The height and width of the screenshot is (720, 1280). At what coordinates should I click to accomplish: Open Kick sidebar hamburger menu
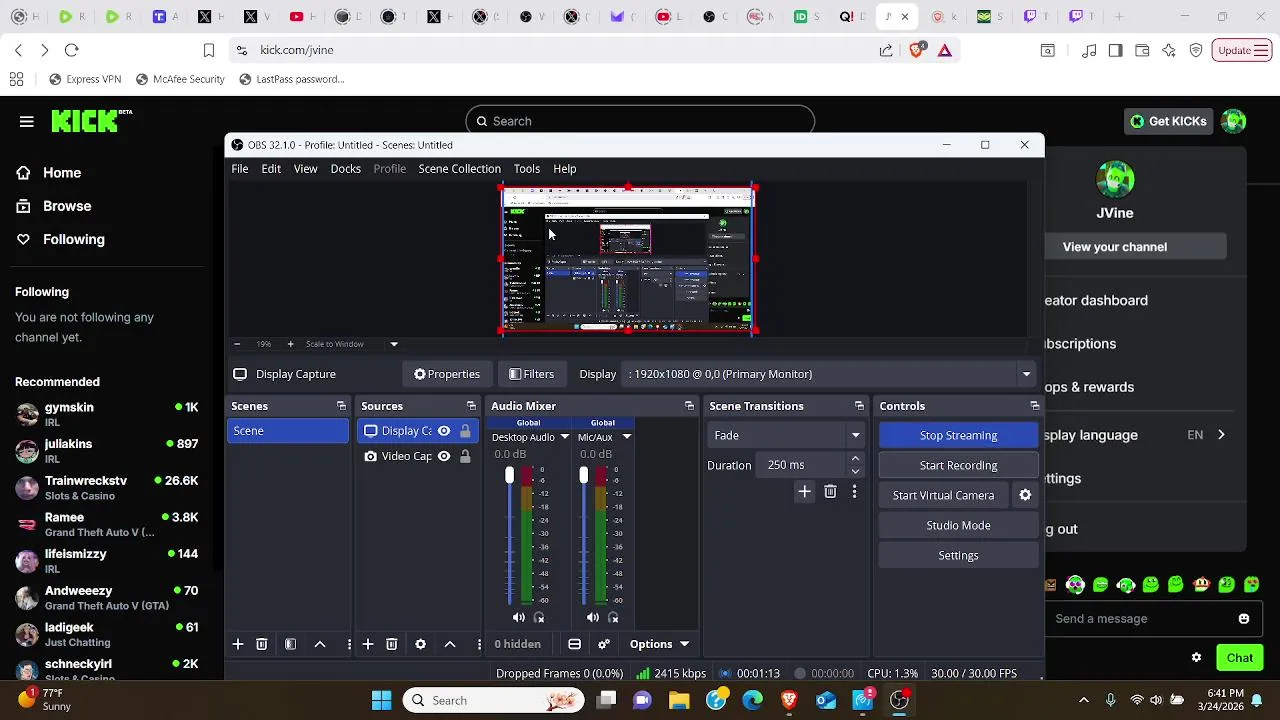pos(27,121)
